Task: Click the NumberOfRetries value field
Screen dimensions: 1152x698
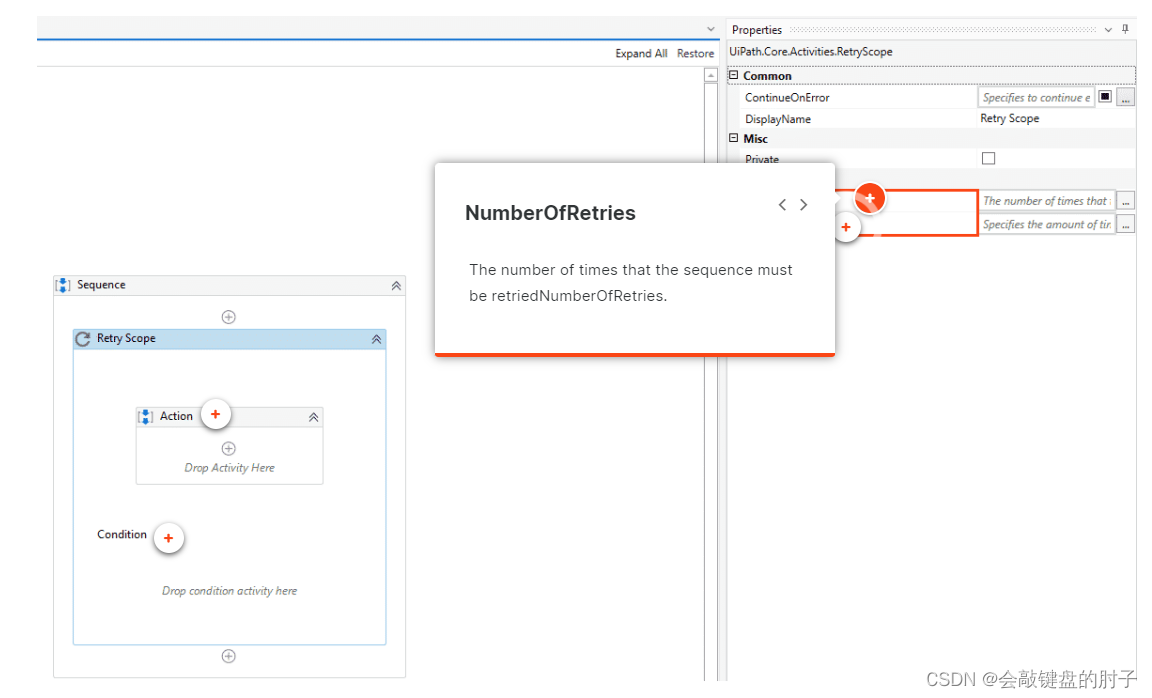Action: coord(1047,201)
